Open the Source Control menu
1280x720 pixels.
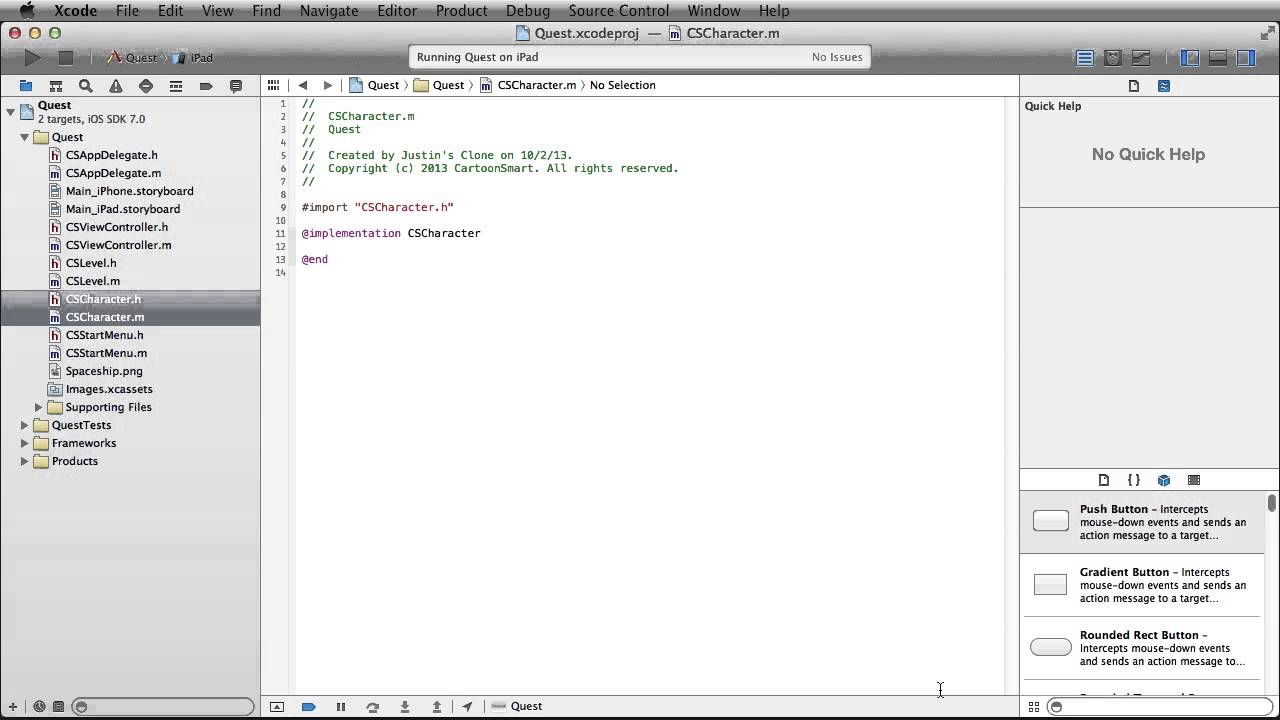tap(619, 11)
